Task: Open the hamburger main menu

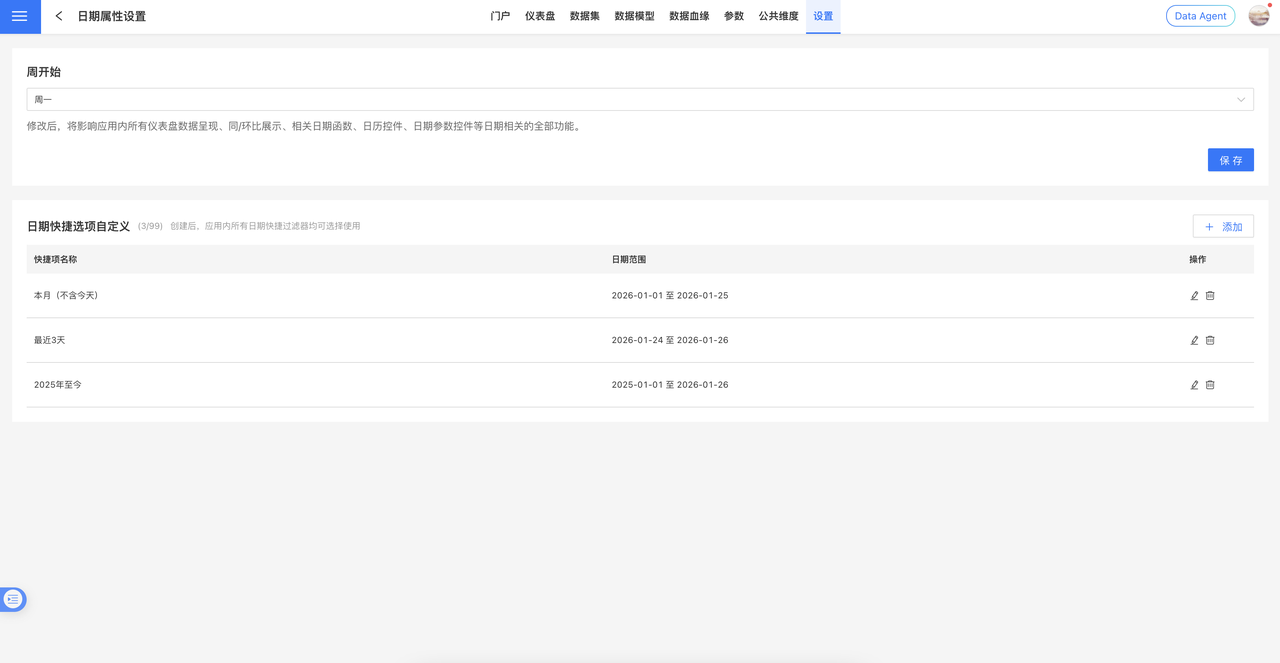Action: click(x=20, y=16)
